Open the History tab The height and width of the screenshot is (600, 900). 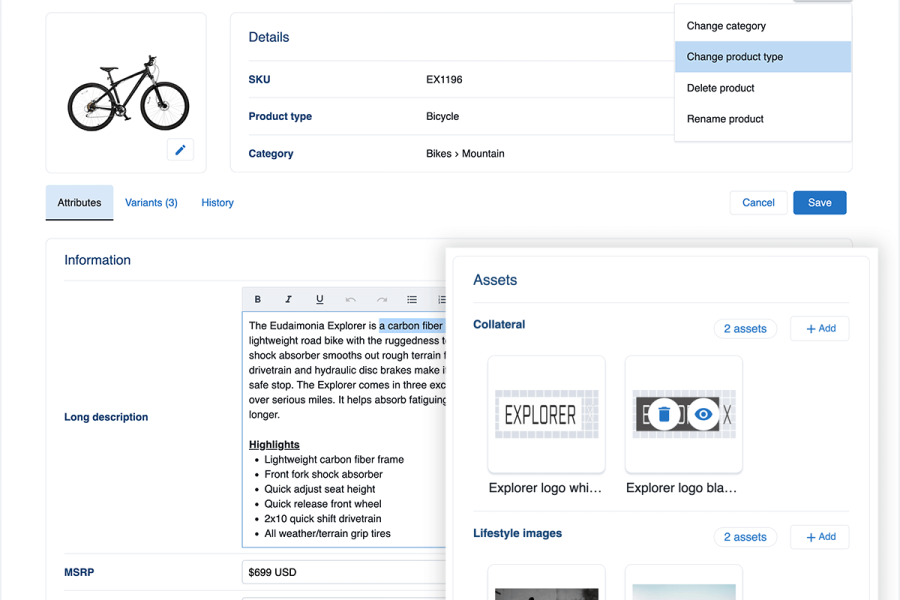[217, 203]
